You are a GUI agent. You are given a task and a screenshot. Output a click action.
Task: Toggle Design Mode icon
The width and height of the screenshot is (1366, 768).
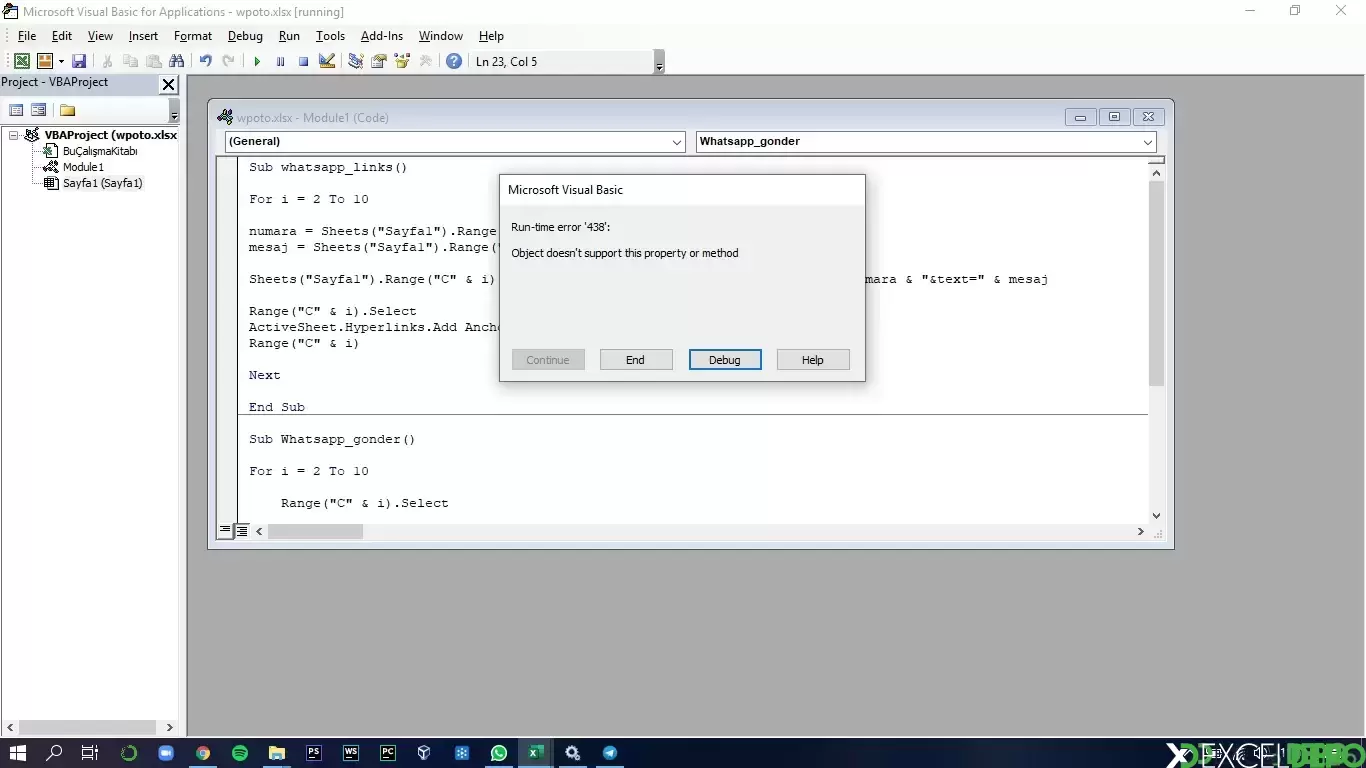pyautogui.click(x=327, y=61)
